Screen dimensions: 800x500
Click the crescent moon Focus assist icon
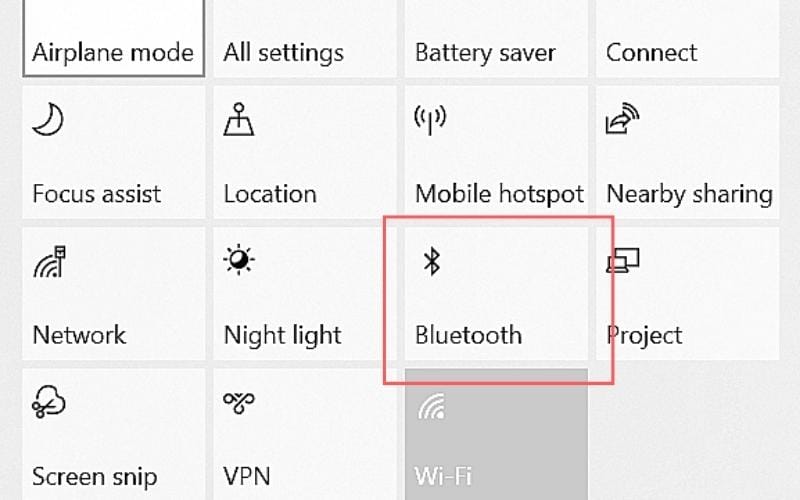(x=47, y=119)
